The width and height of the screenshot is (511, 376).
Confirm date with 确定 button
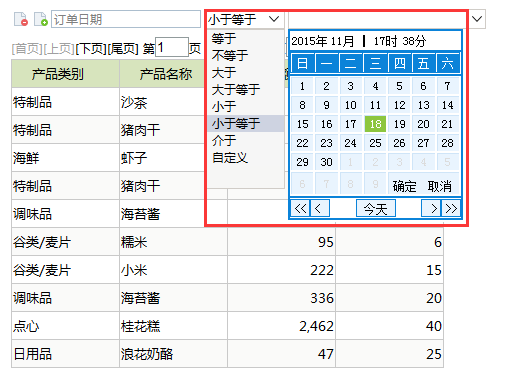point(404,186)
